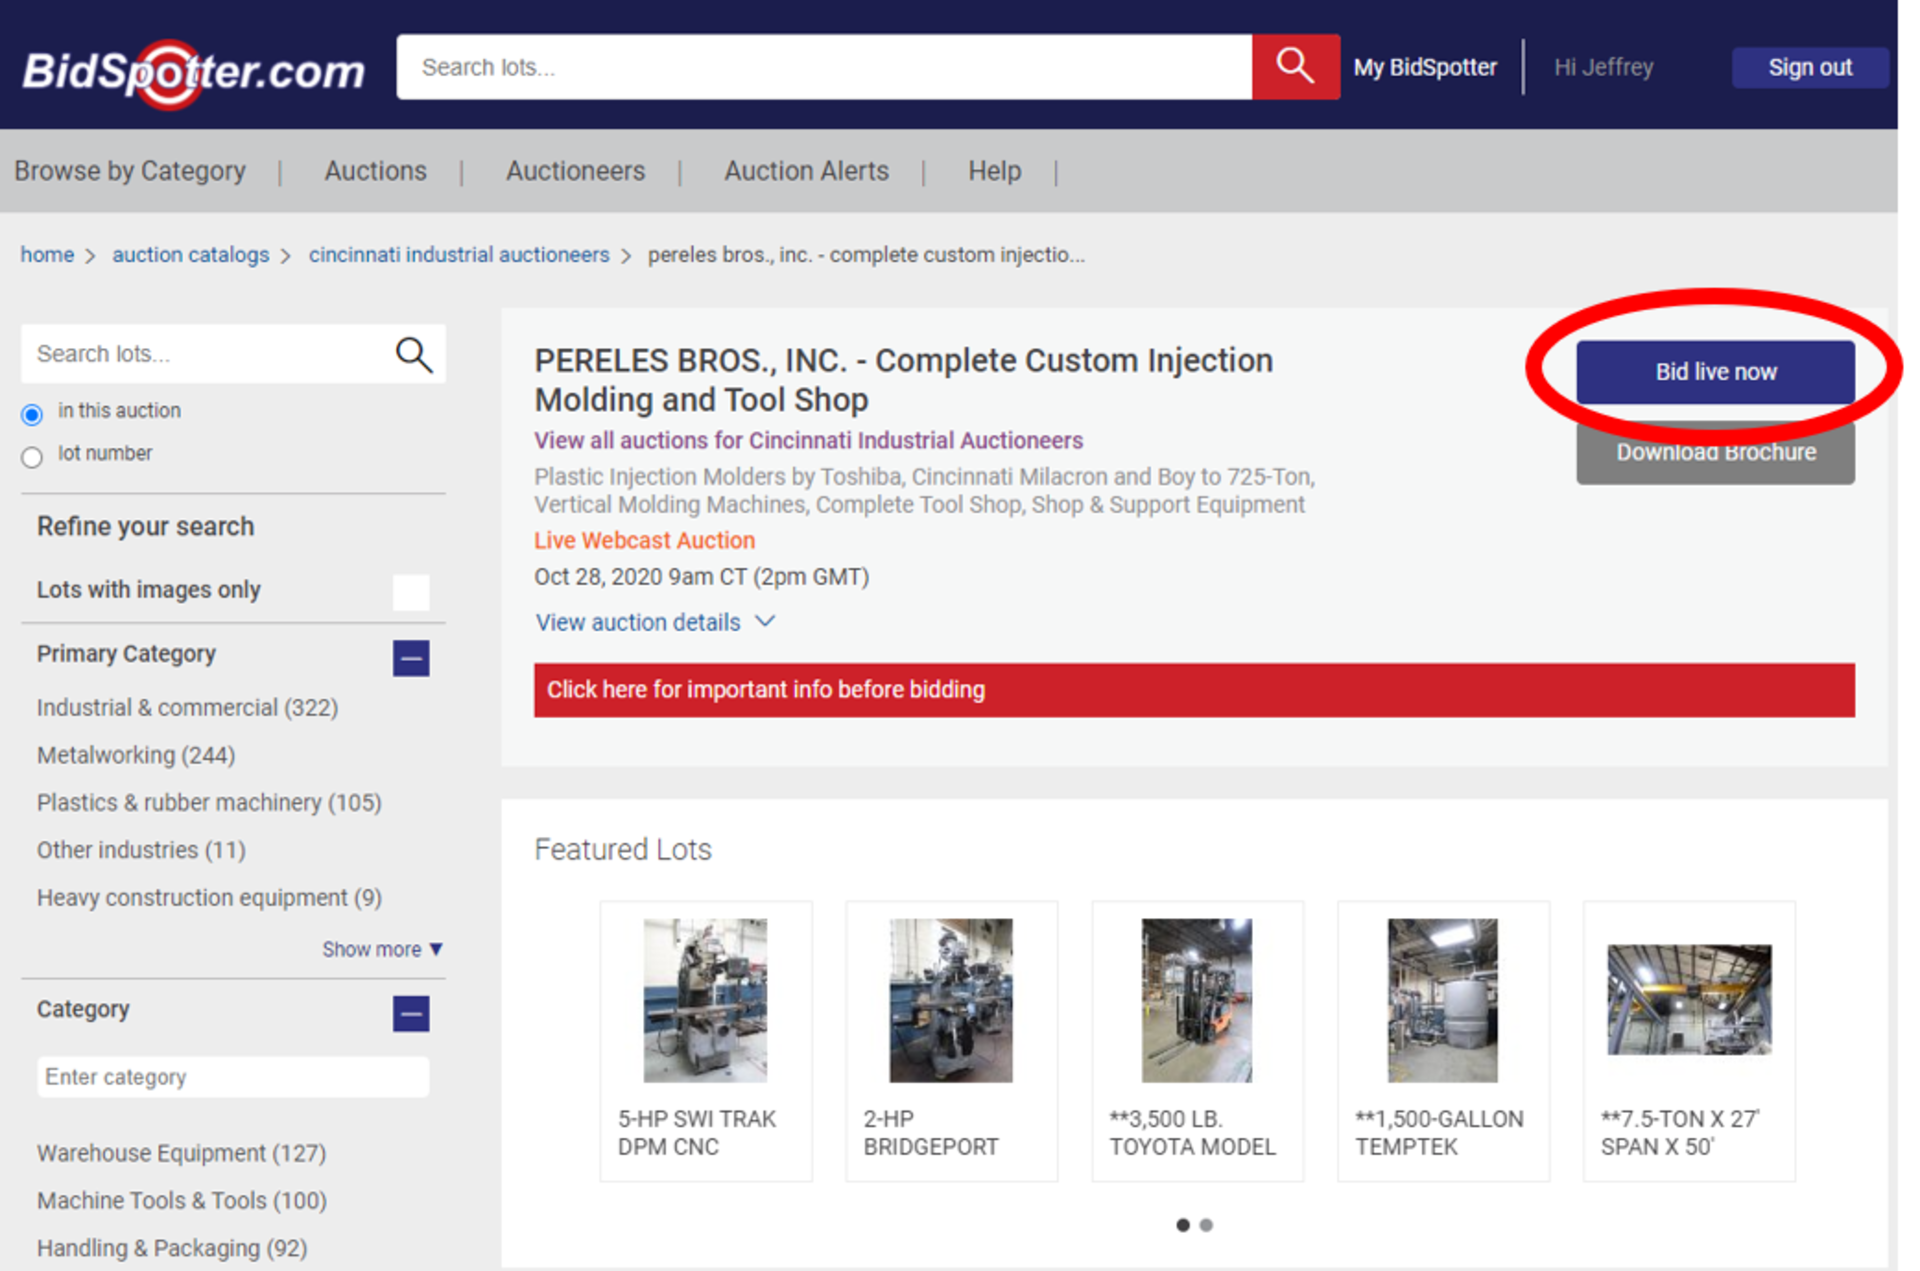
Task: Click into the header Search lots field
Action: pos(824,67)
